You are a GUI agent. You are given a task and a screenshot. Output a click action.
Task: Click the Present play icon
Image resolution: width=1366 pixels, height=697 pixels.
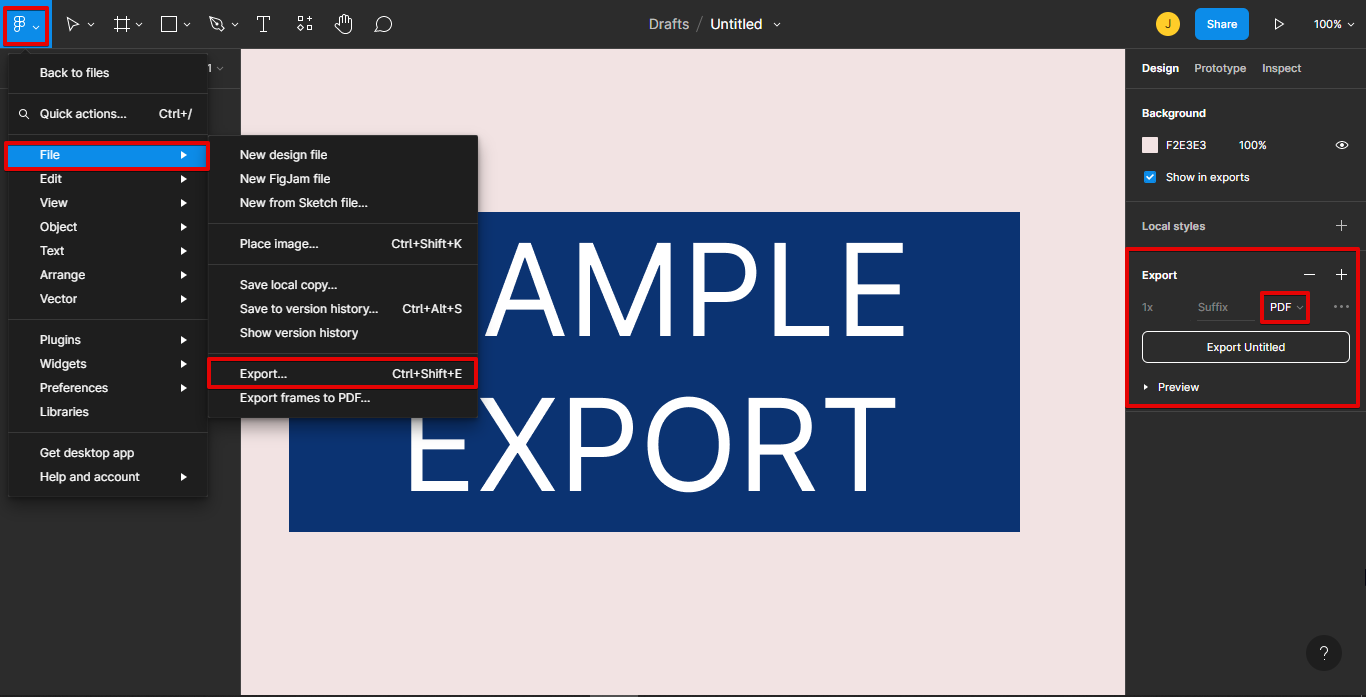tap(1279, 24)
